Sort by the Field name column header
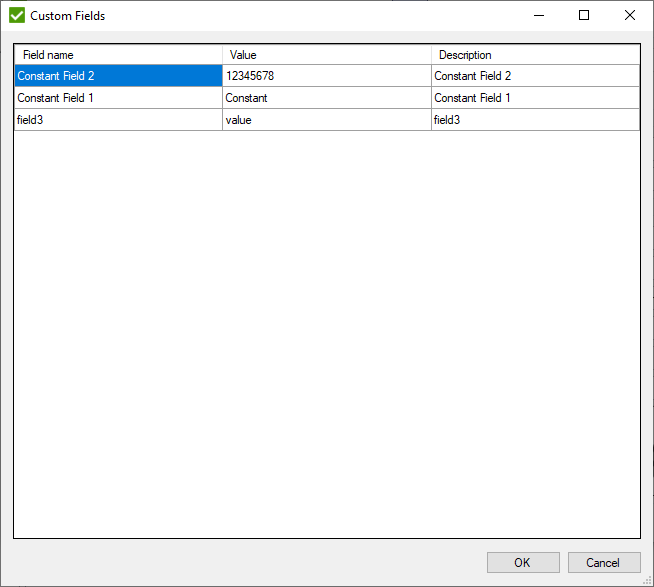654x587 pixels. point(118,55)
